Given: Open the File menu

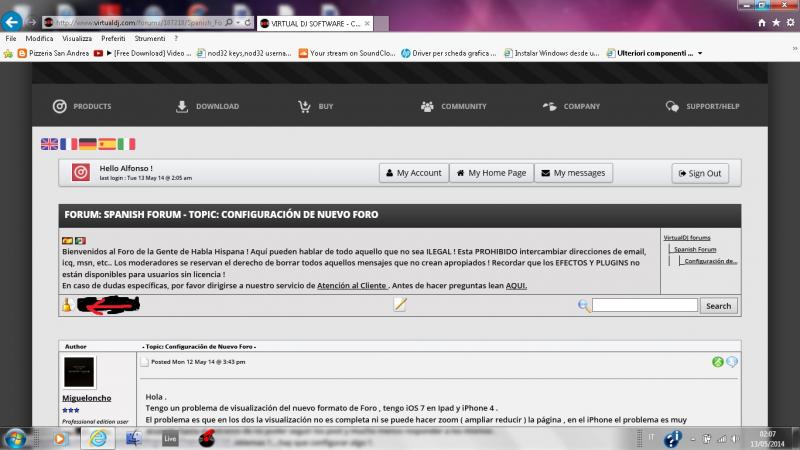Looking at the screenshot, I should pyautogui.click(x=11, y=38).
